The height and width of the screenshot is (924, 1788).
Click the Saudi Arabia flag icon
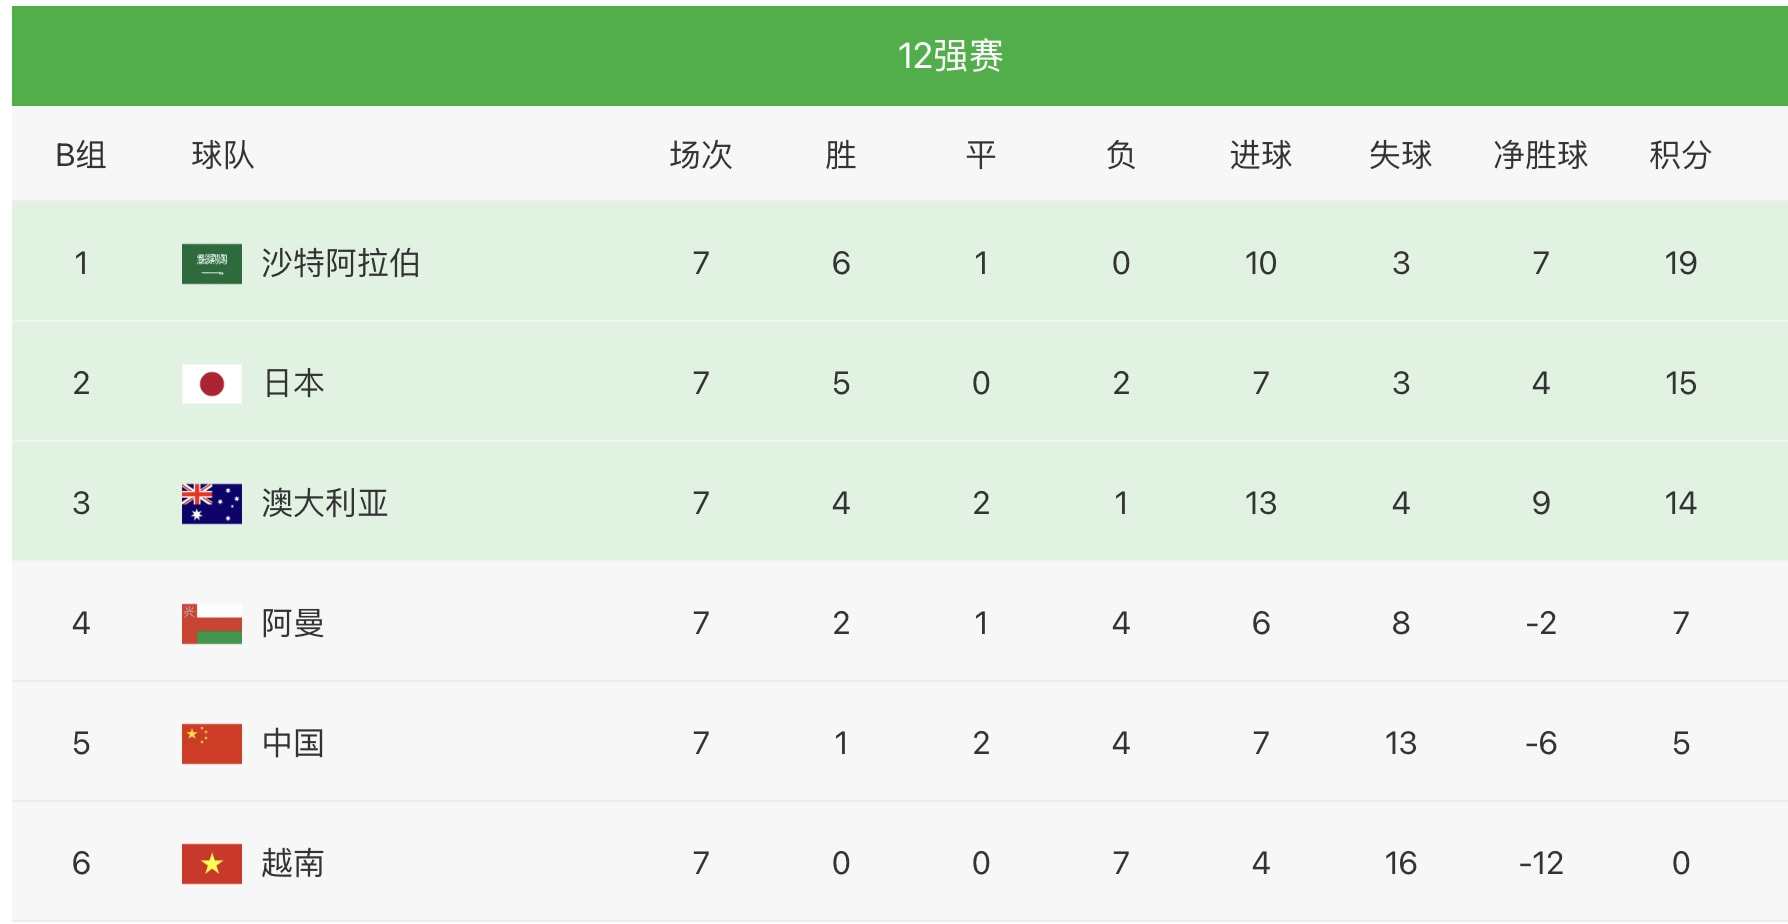pos(212,264)
